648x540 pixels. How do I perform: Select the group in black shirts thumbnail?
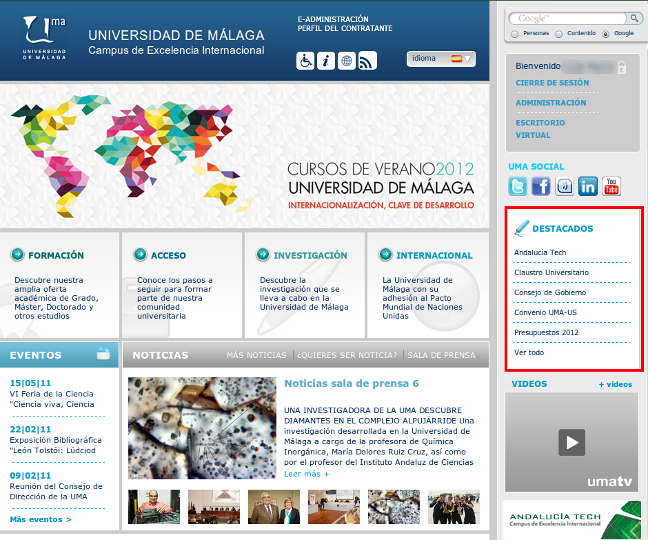(454, 507)
